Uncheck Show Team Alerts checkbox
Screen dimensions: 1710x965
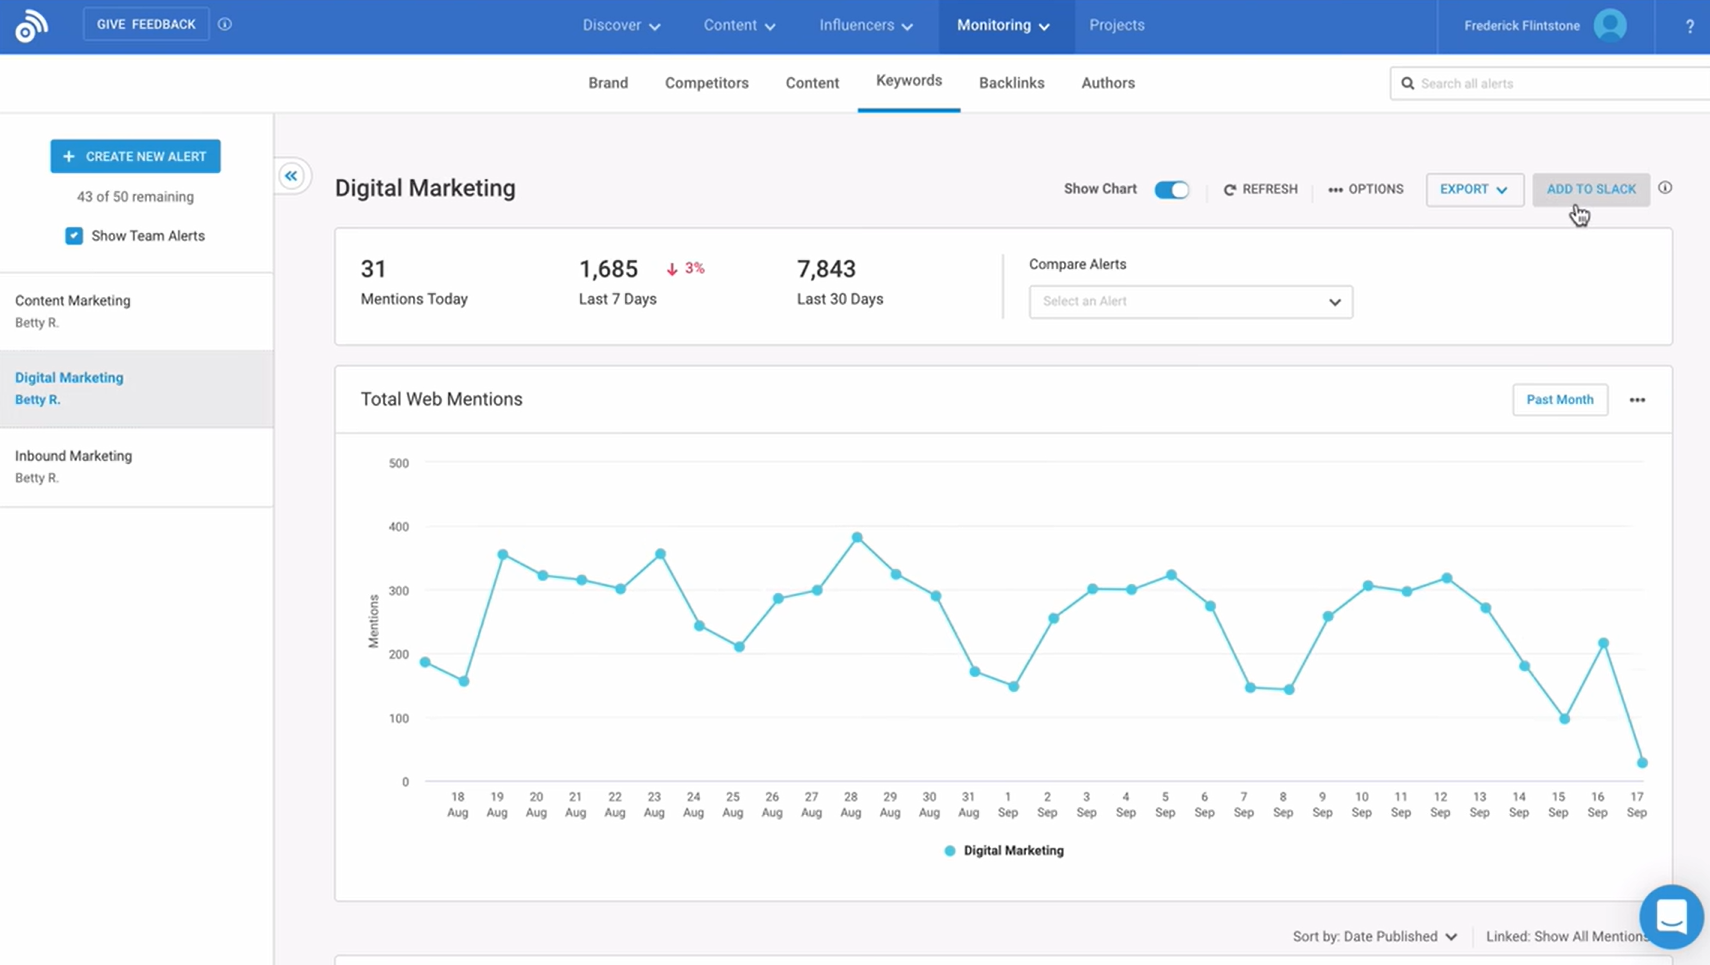coord(74,236)
